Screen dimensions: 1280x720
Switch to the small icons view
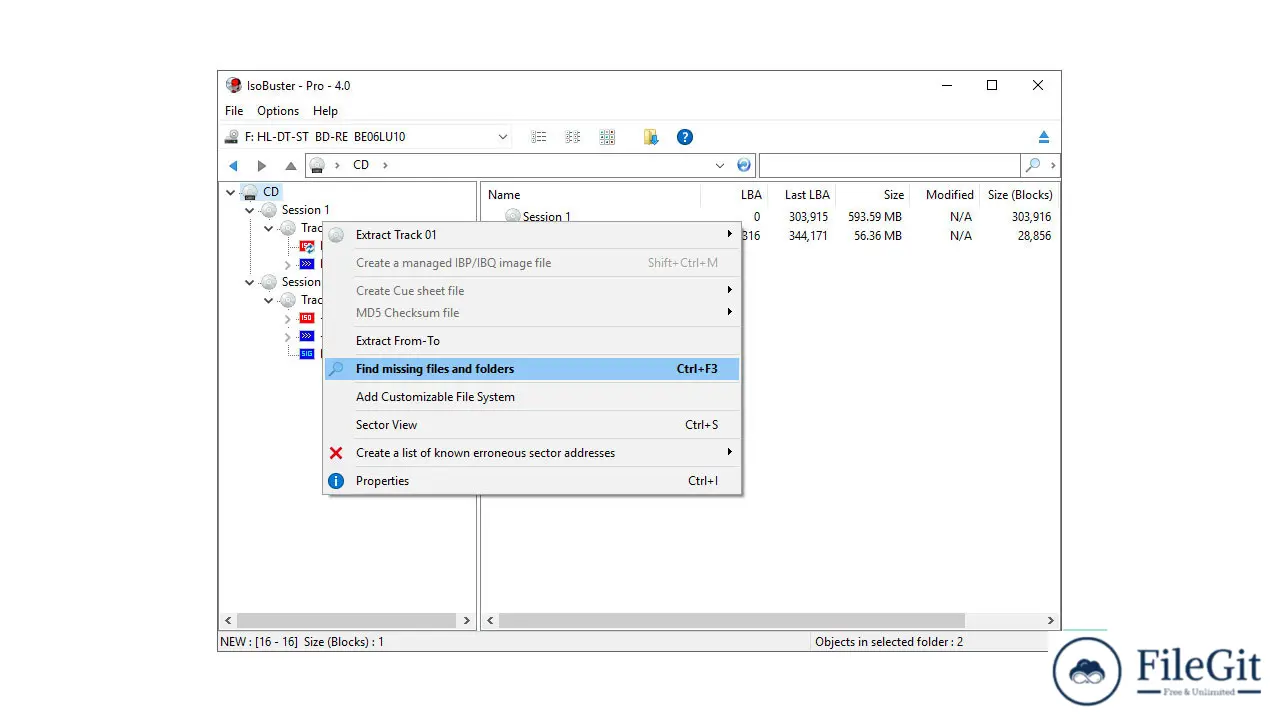[573, 137]
